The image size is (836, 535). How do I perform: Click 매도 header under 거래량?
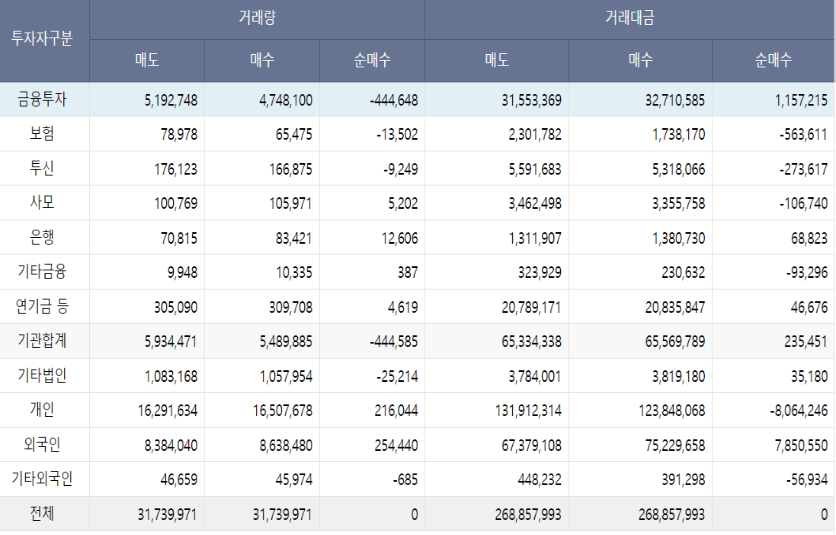click(x=147, y=61)
